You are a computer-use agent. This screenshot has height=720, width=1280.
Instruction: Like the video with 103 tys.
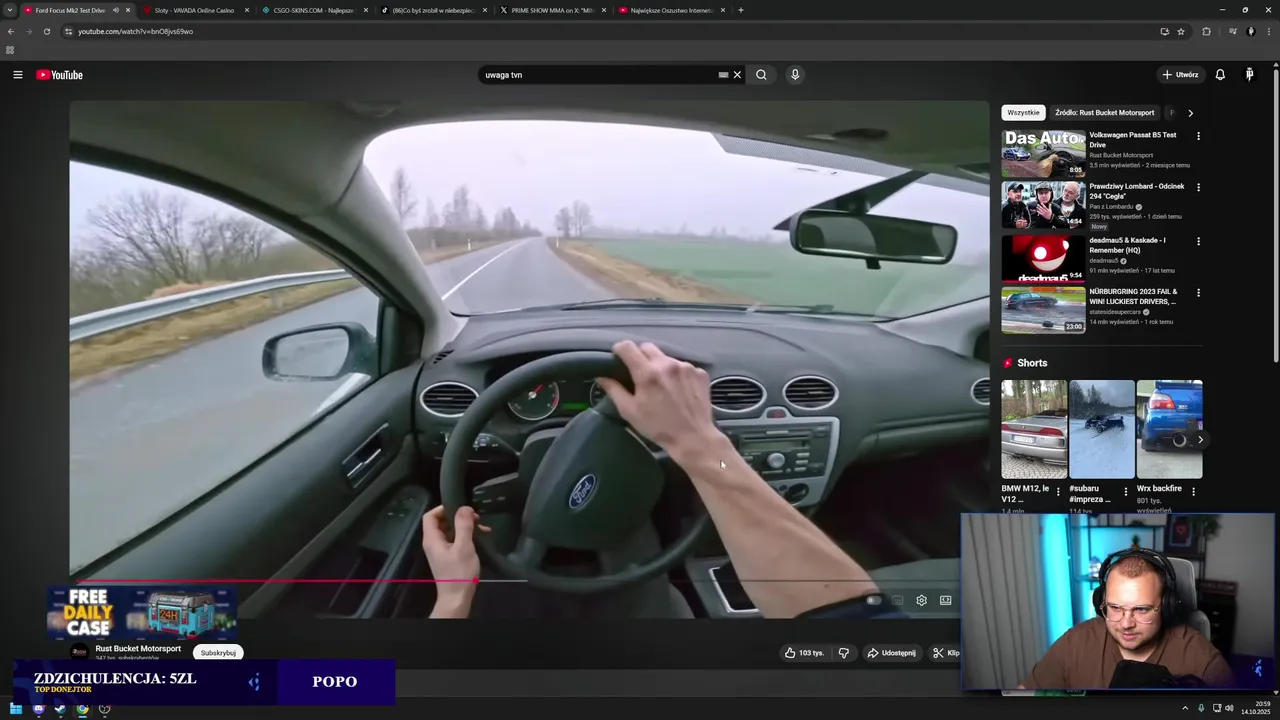pos(805,653)
